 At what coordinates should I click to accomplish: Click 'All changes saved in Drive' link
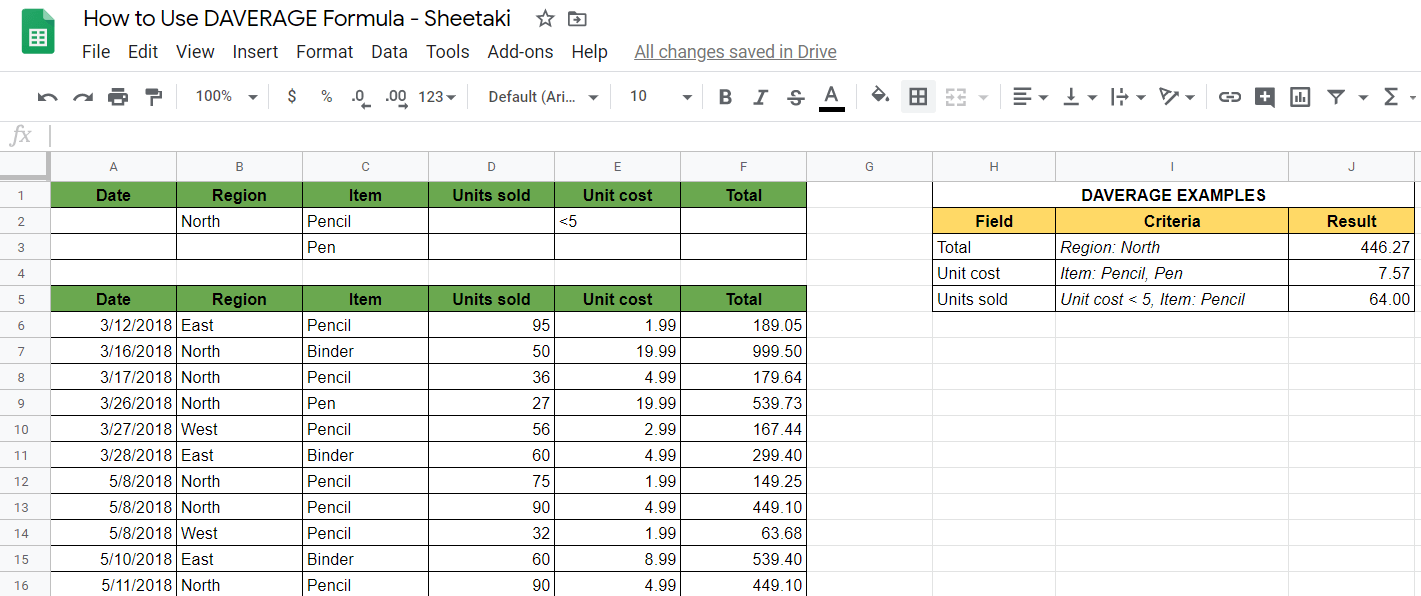(x=735, y=52)
